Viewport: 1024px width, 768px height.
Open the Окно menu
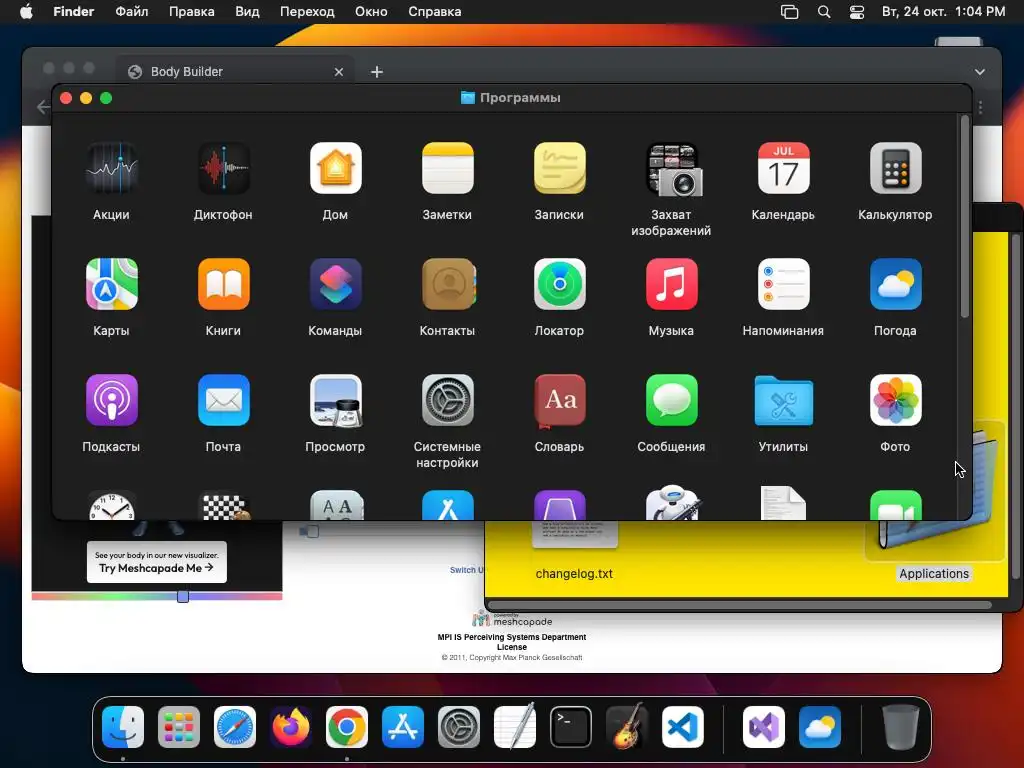point(371,12)
